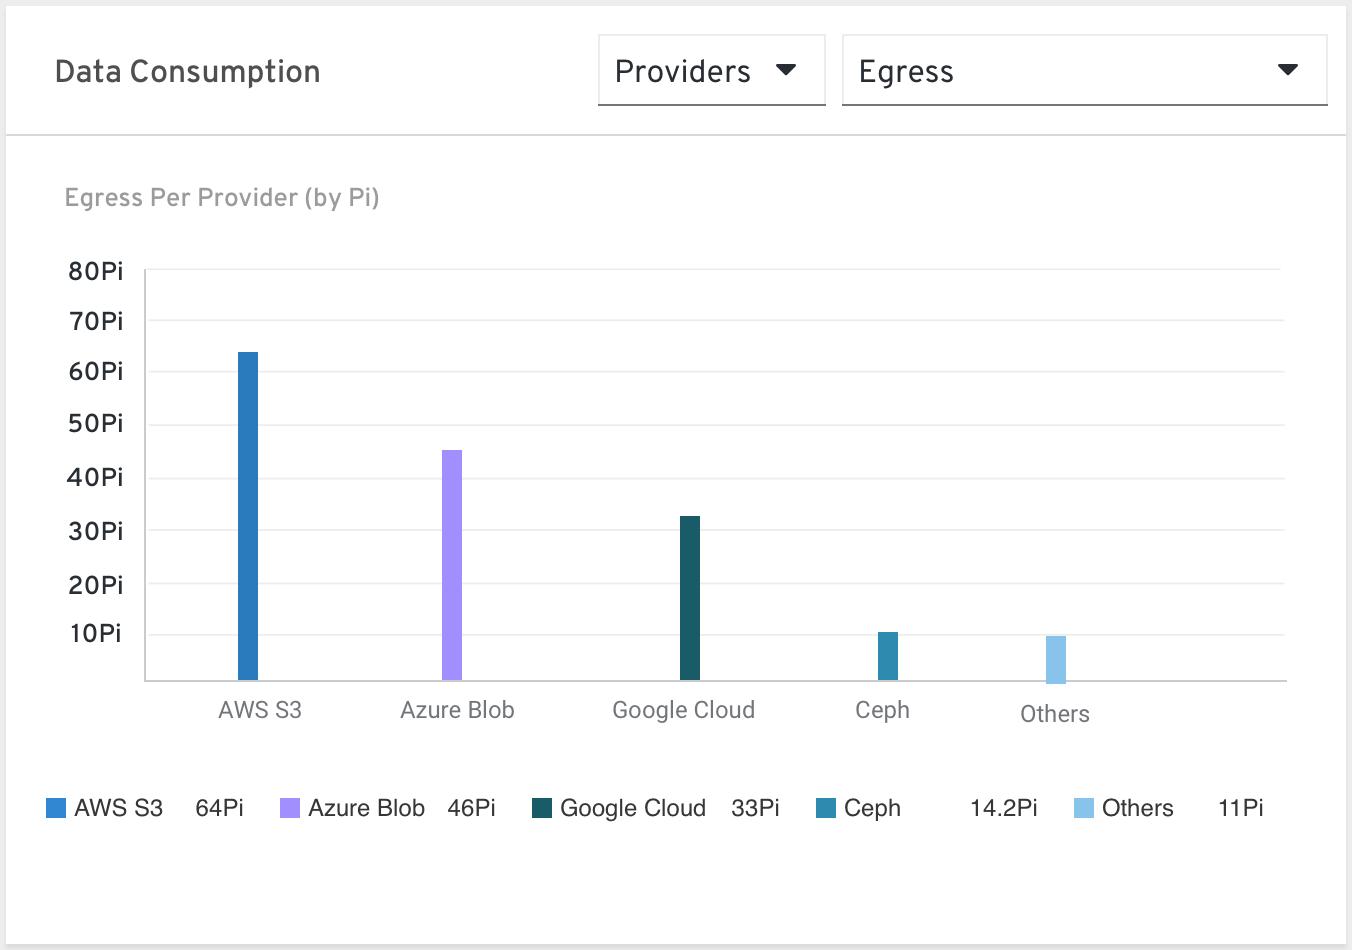Click the 20Pi y-axis label
The image size is (1352, 950).
[96, 585]
